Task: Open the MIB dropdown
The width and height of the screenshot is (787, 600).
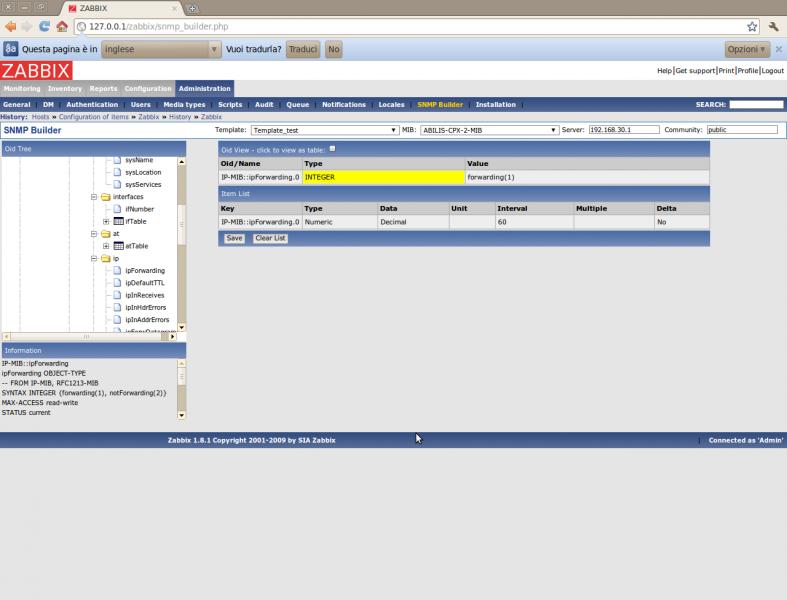Action: tap(488, 130)
